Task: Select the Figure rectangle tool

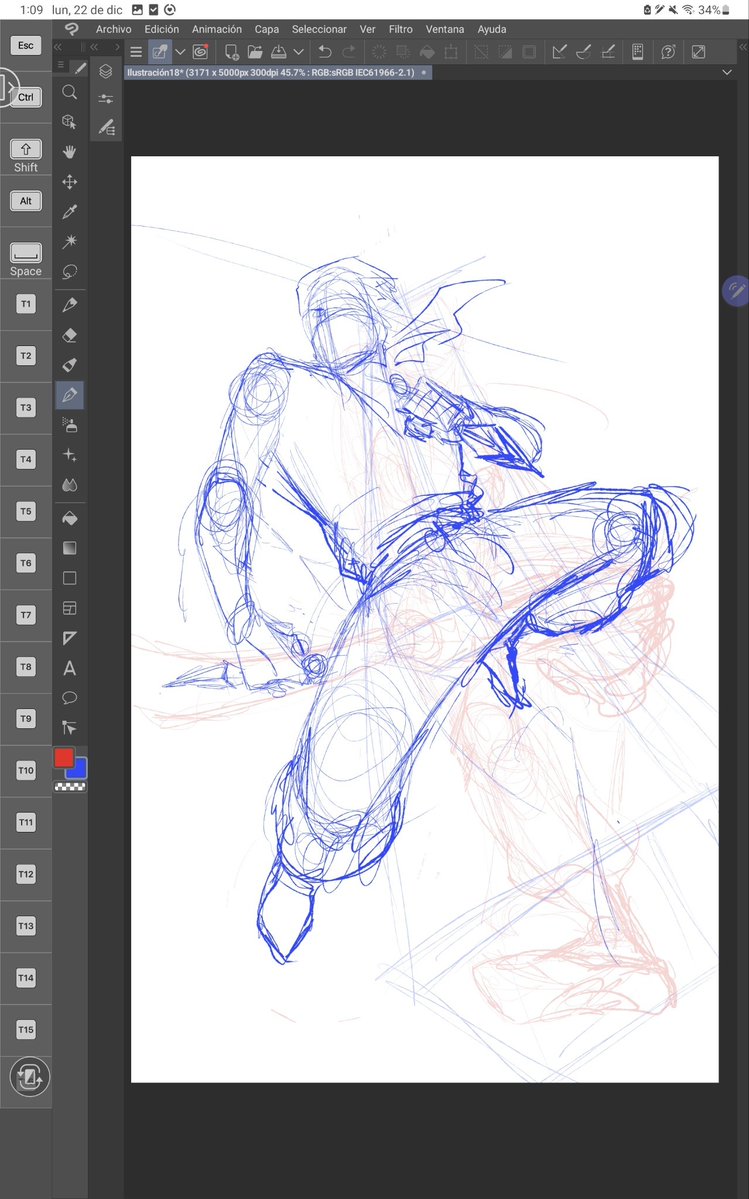Action: [x=70, y=578]
